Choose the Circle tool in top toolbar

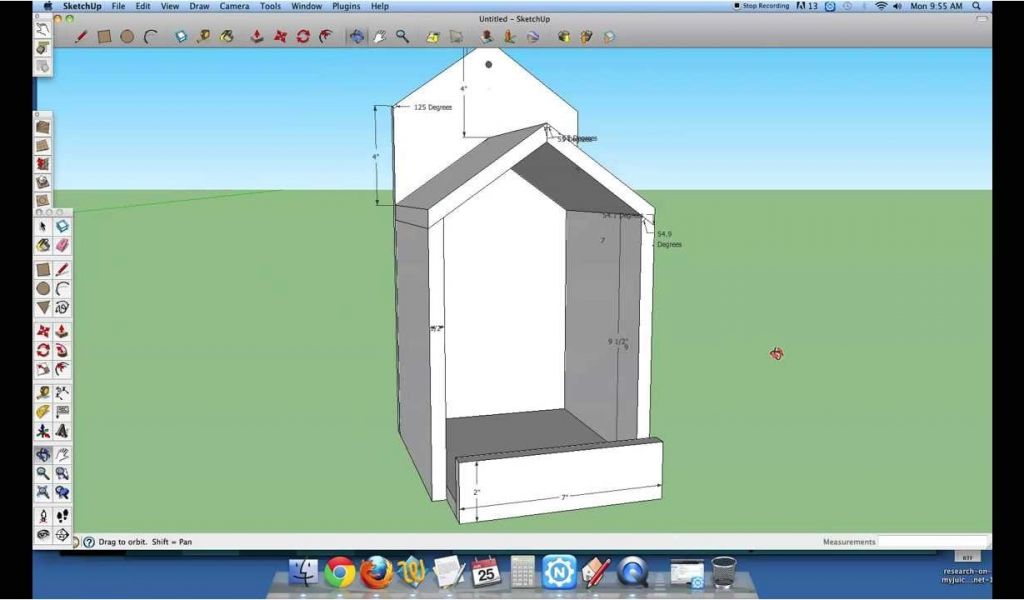127,37
